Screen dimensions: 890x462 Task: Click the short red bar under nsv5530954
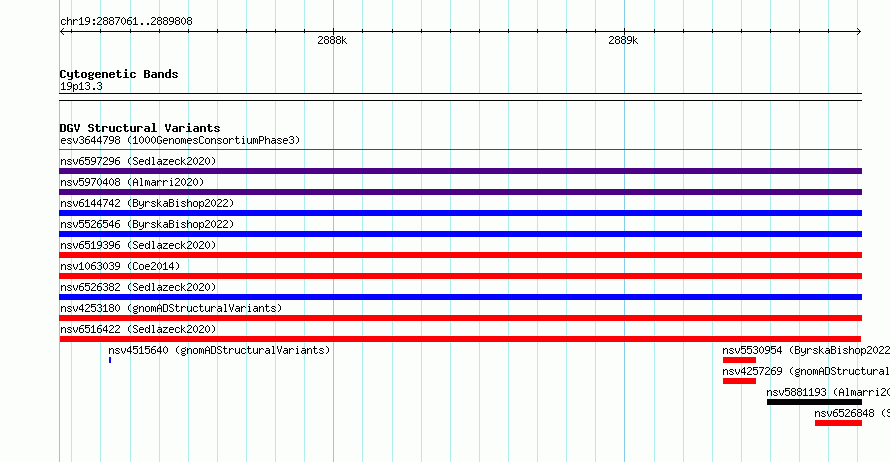[x=739, y=360]
